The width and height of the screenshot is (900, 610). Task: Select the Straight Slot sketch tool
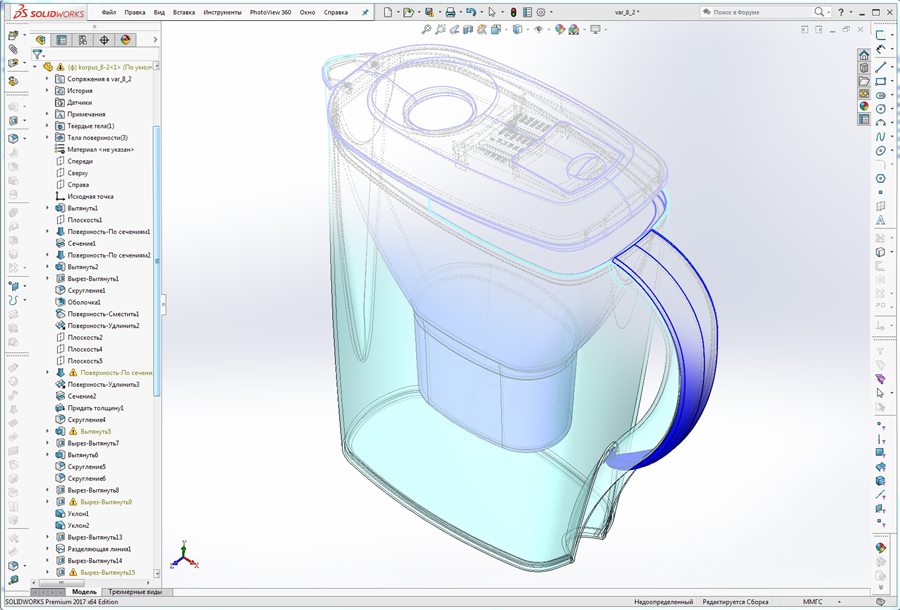pos(880,95)
